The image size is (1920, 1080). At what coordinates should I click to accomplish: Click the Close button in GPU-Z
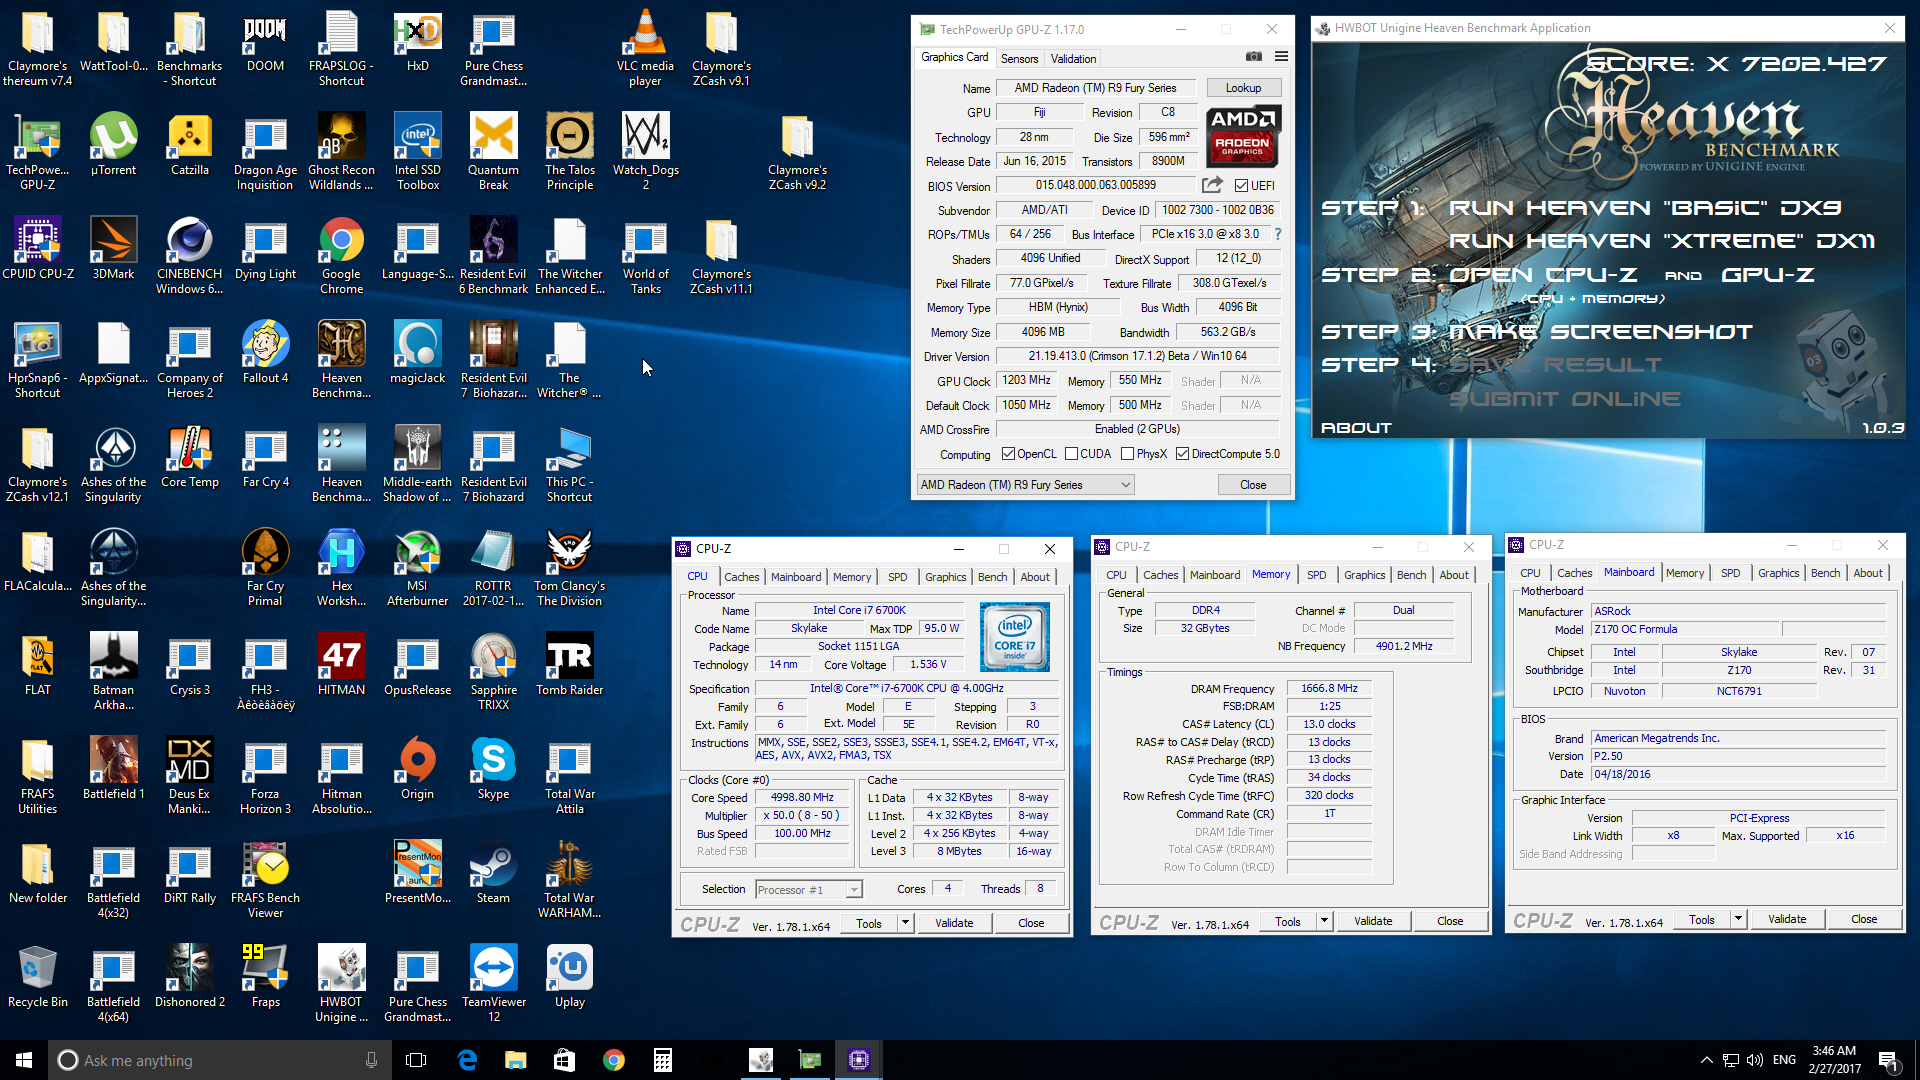(1253, 485)
